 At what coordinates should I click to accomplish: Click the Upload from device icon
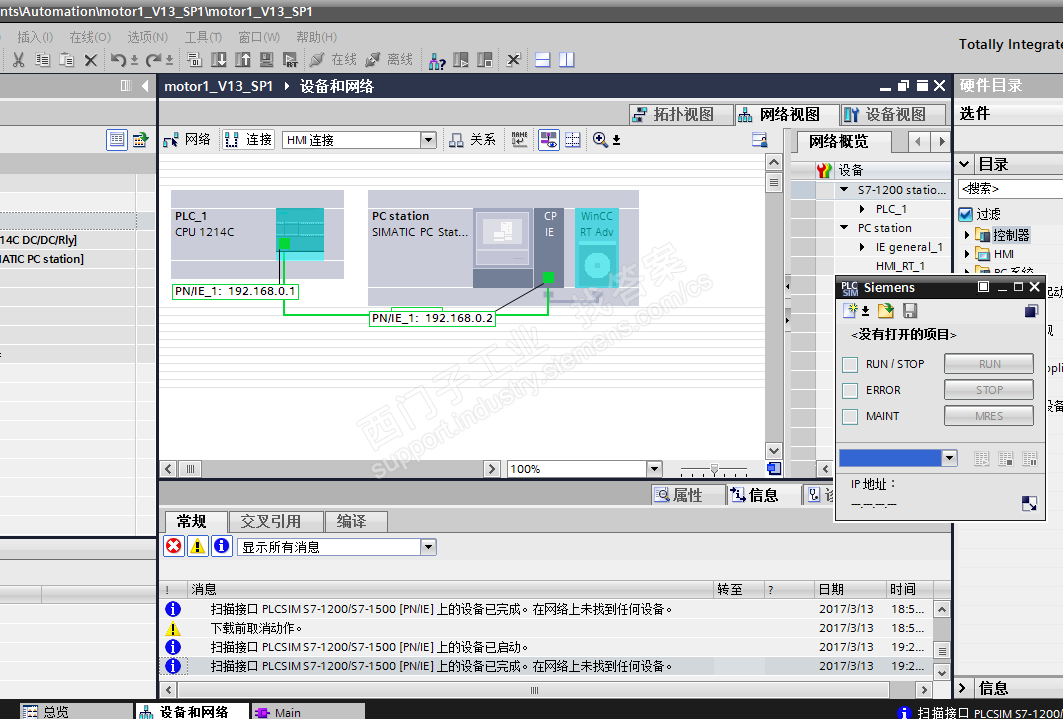tap(243, 60)
